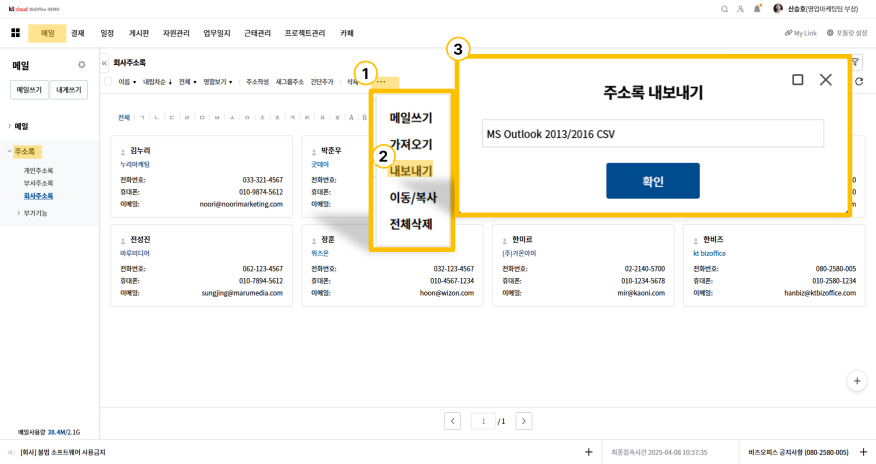The height and width of the screenshot is (464, 876).
Task: Click 주소작성 in the toolbar
Action: point(258,82)
